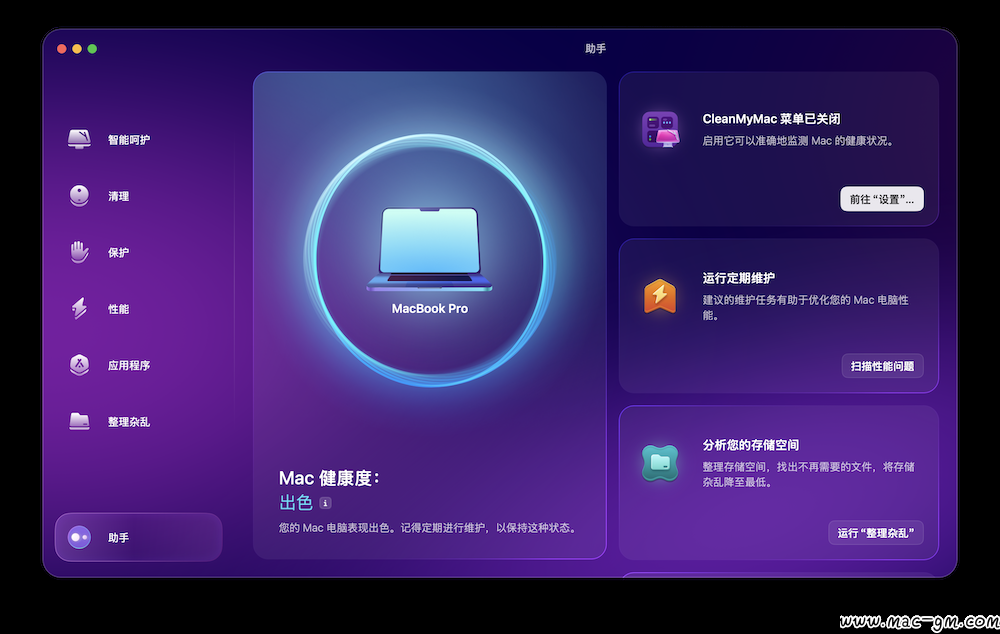Click the CleanMyMac 菜单已关闭 heading

tap(771, 119)
